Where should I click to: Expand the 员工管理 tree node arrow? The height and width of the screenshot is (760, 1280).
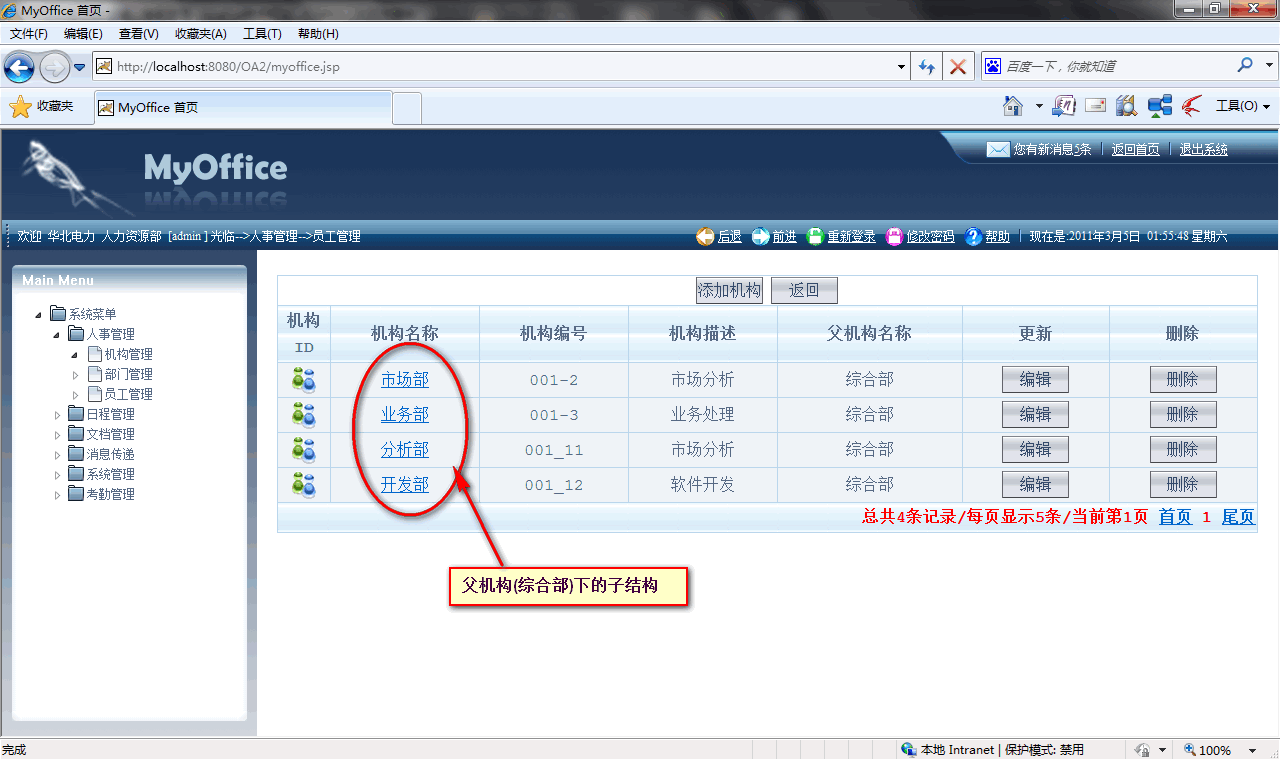75,395
